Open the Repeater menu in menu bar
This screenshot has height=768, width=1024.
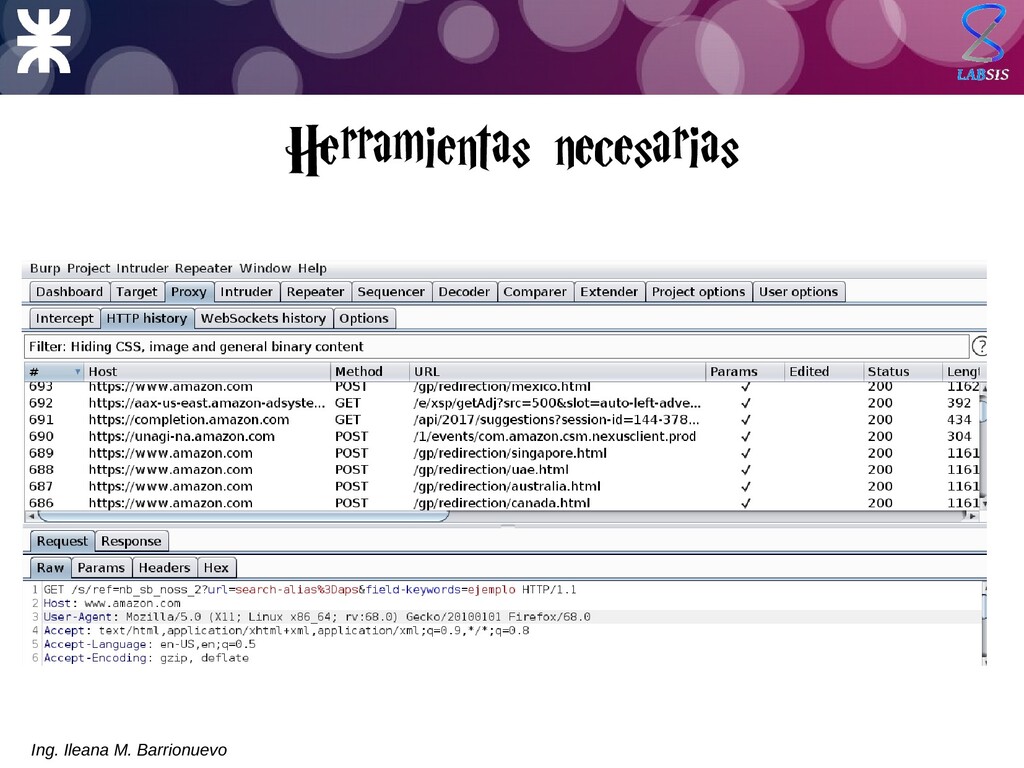point(203,268)
